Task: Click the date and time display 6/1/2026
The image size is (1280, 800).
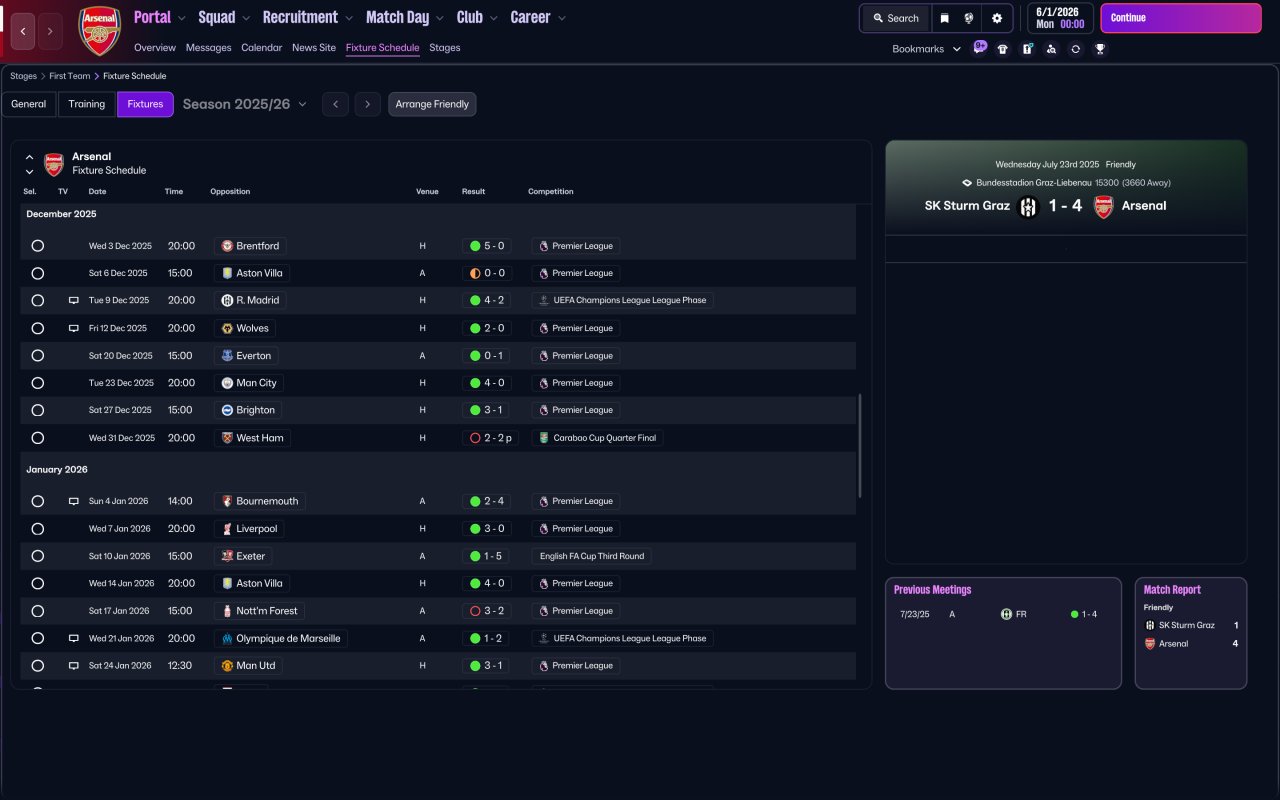Action: click(1059, 18)
